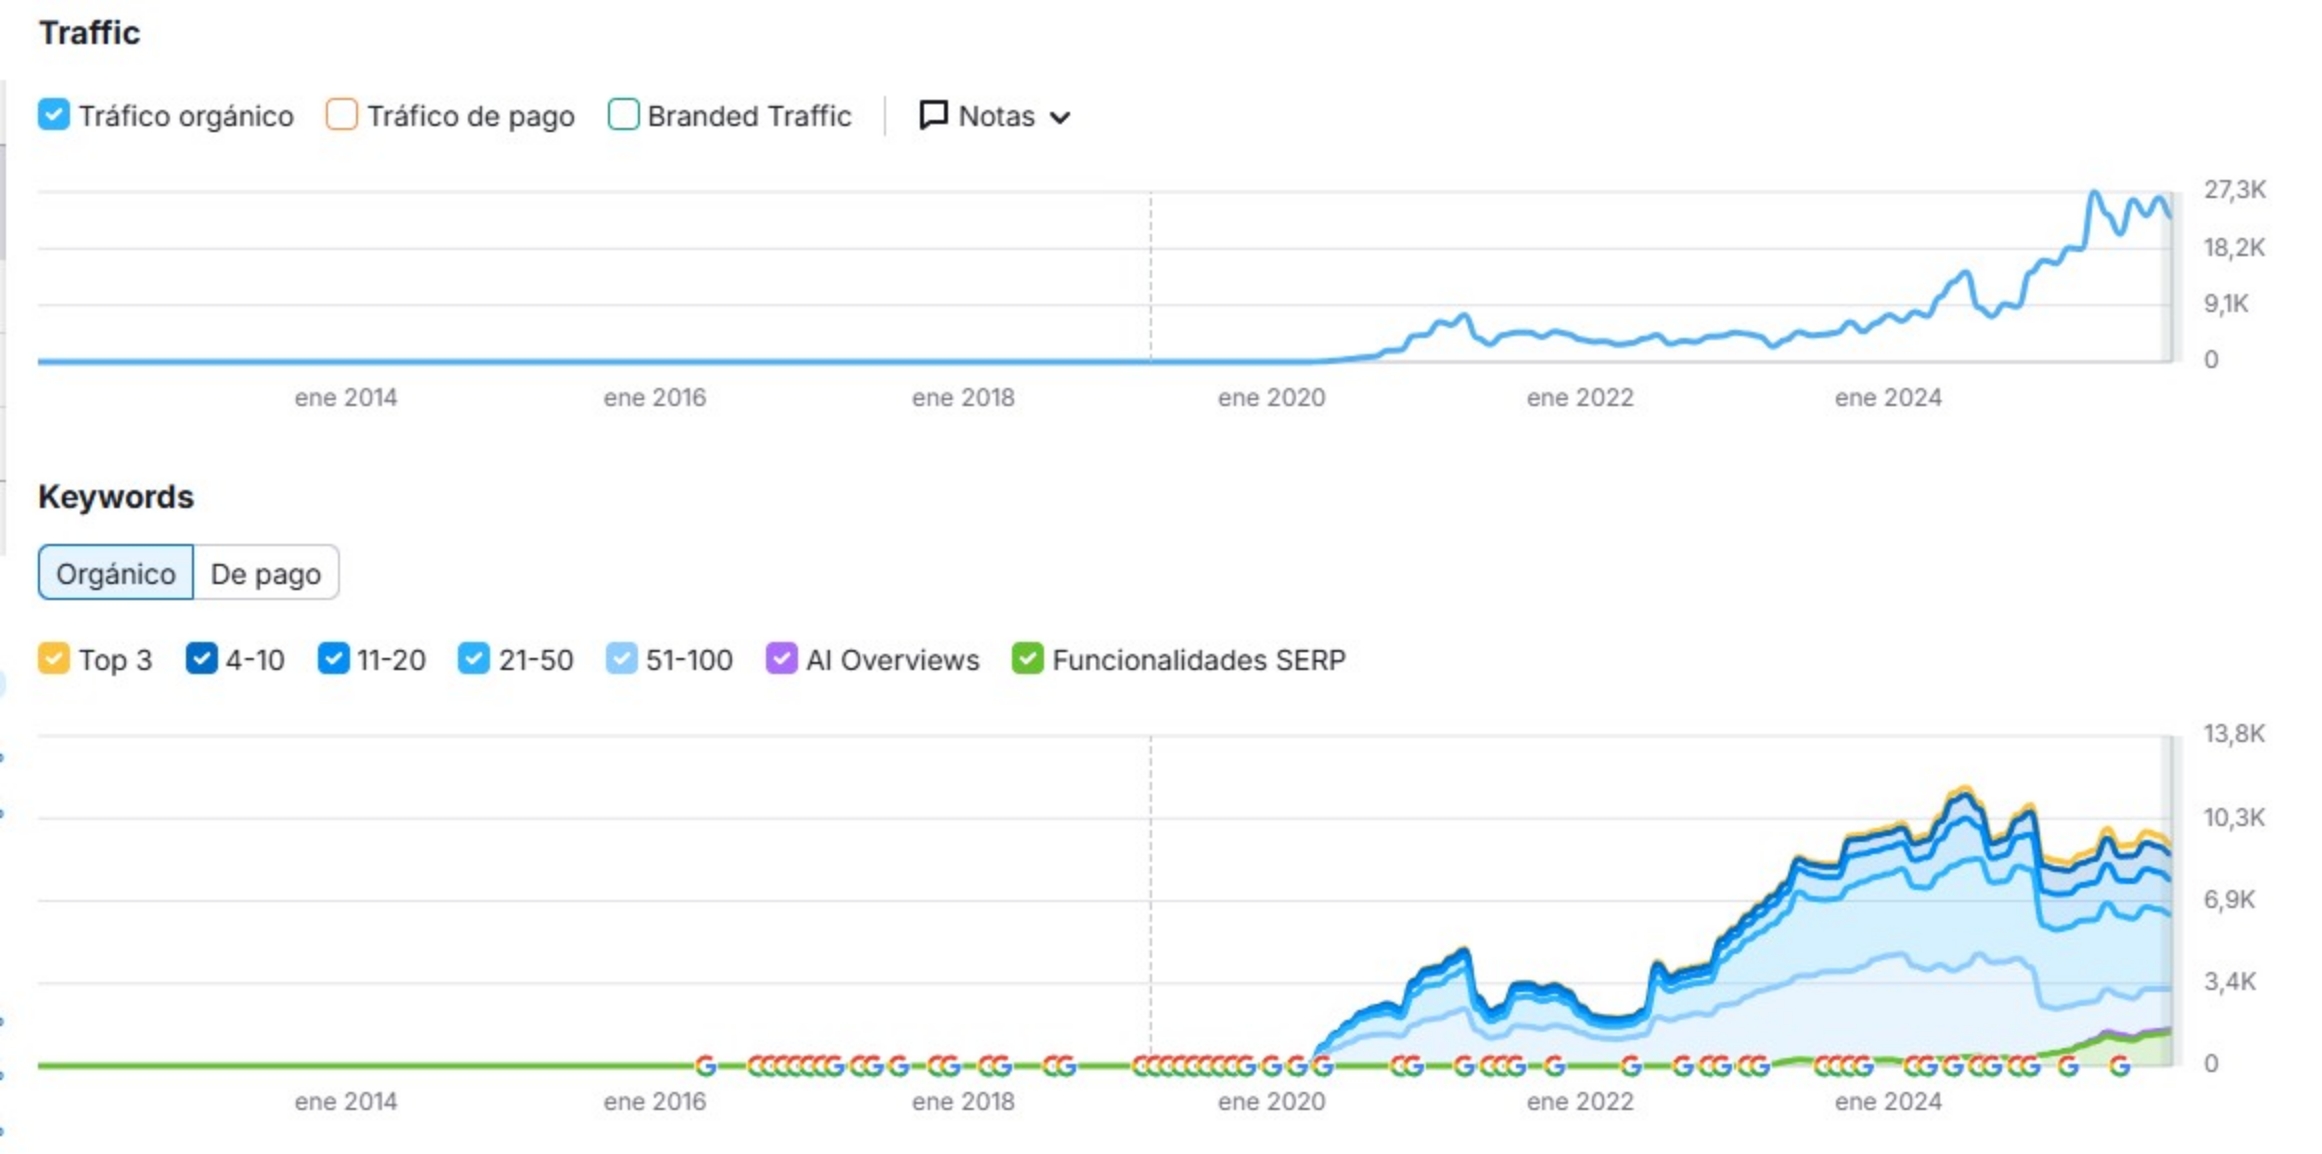Image resolution: width=2322 pixels, height=1154 pixels.
Task: Switch to the De pago keywords tab
Action: [x=264, y=572]
